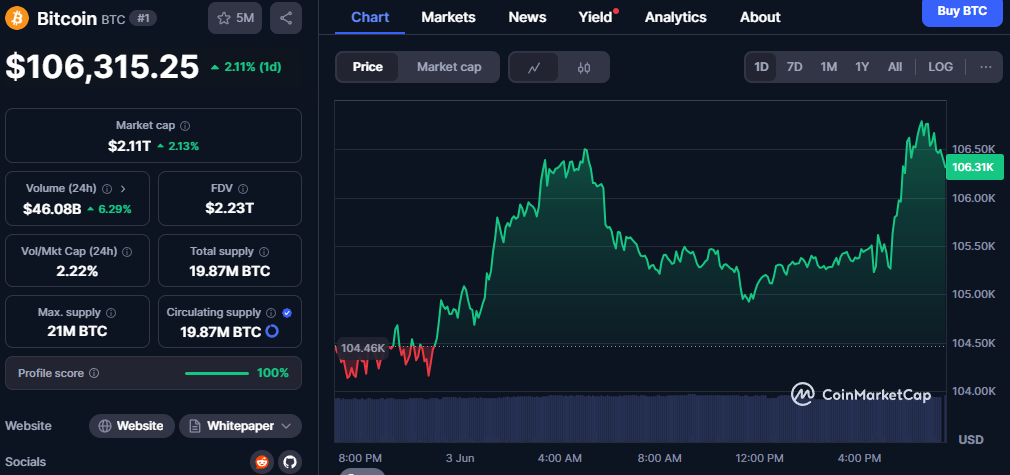Click the Buy BTC button
This screenshot has width=1010, height=475.
(962, 11)
